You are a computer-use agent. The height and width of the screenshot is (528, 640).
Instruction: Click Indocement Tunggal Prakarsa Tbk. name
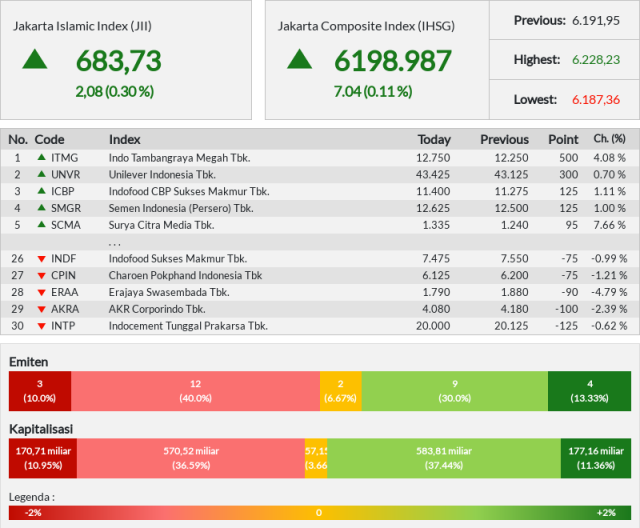pos(189,326)
